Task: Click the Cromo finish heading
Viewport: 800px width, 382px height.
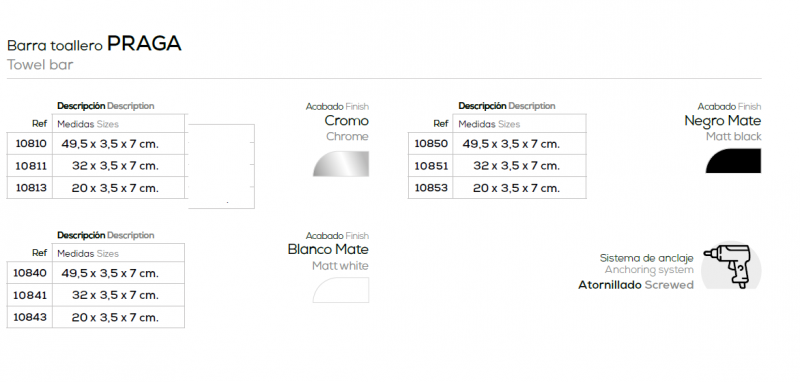Action: point(346,121)
